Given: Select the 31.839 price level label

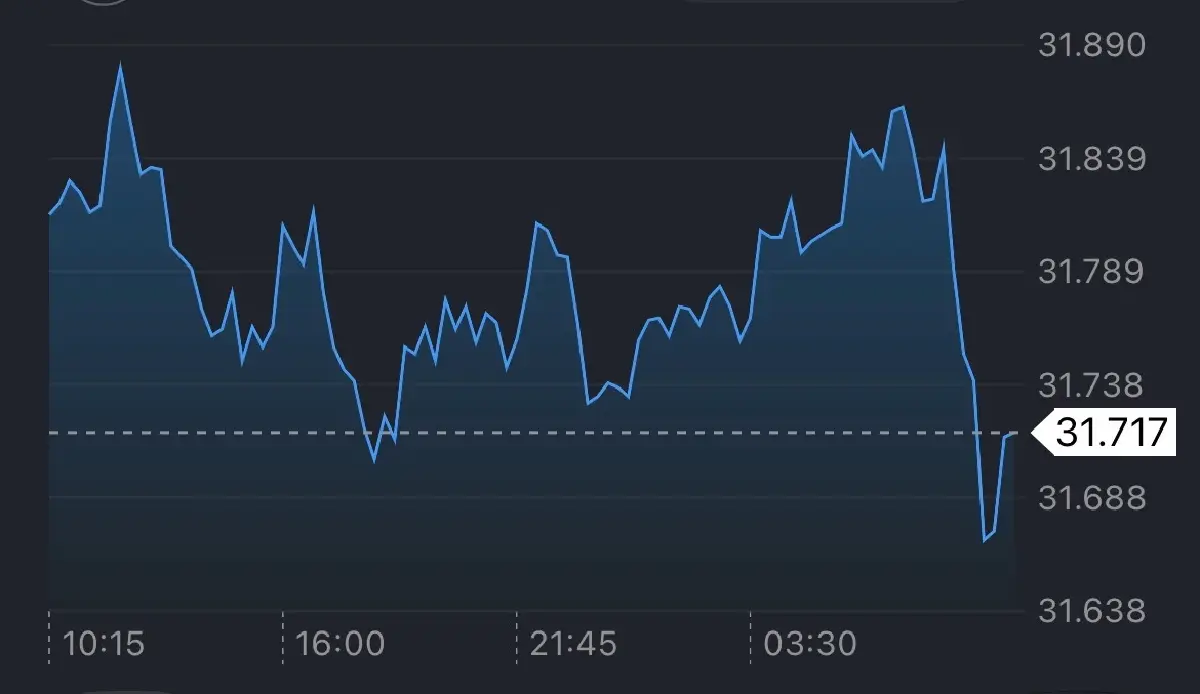Looking at the screenshot, I should point(1091,159).
